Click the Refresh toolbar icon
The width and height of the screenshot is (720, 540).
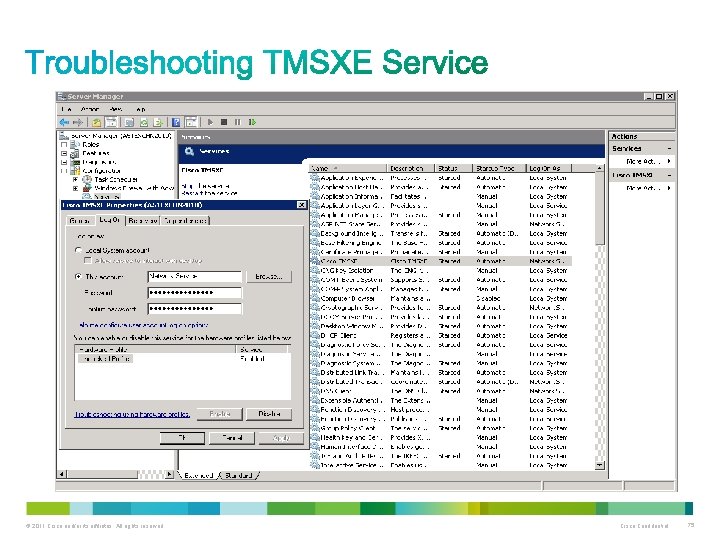pyautogui.click(x=144, y=122)
